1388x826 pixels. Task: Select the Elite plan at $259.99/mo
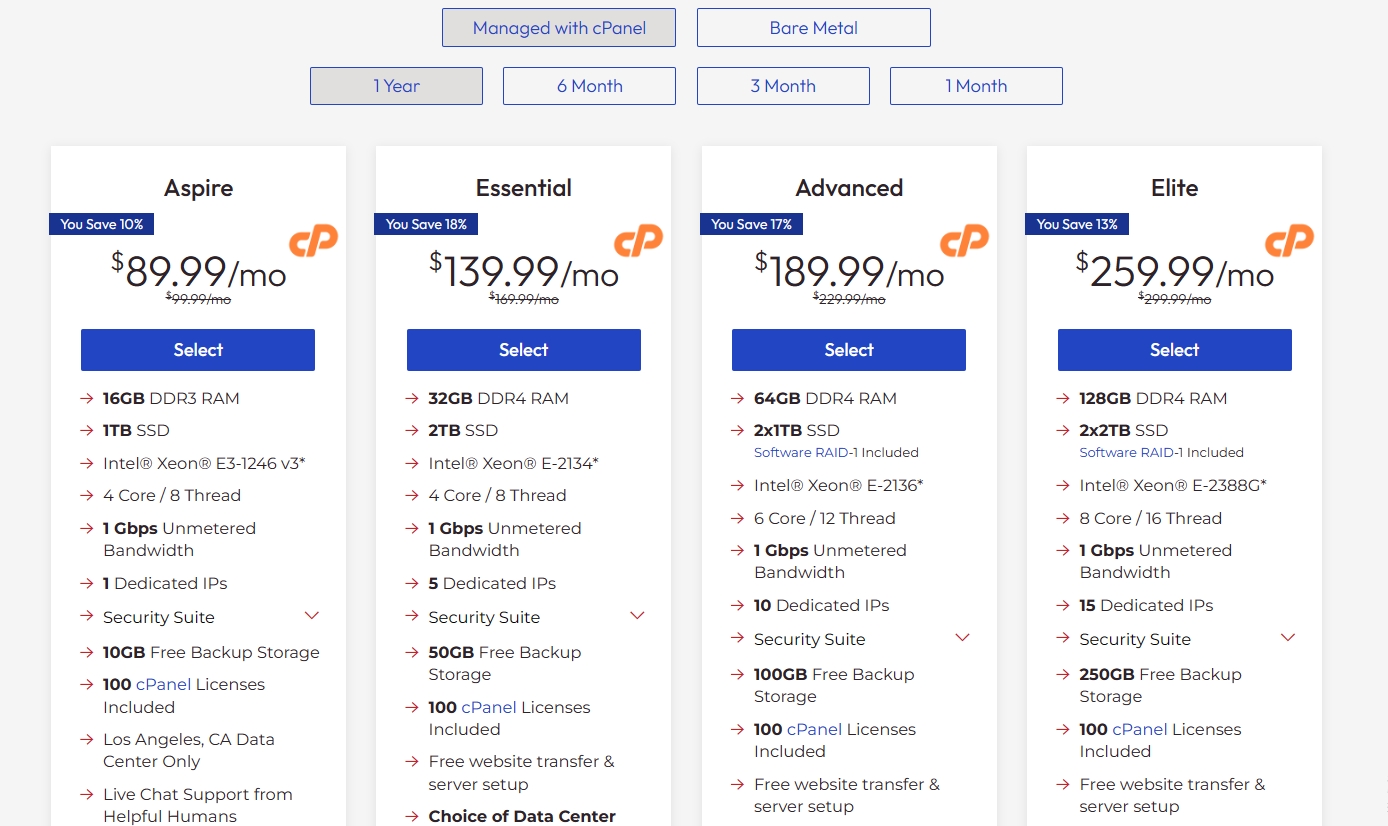click(x=1174, y=350)
